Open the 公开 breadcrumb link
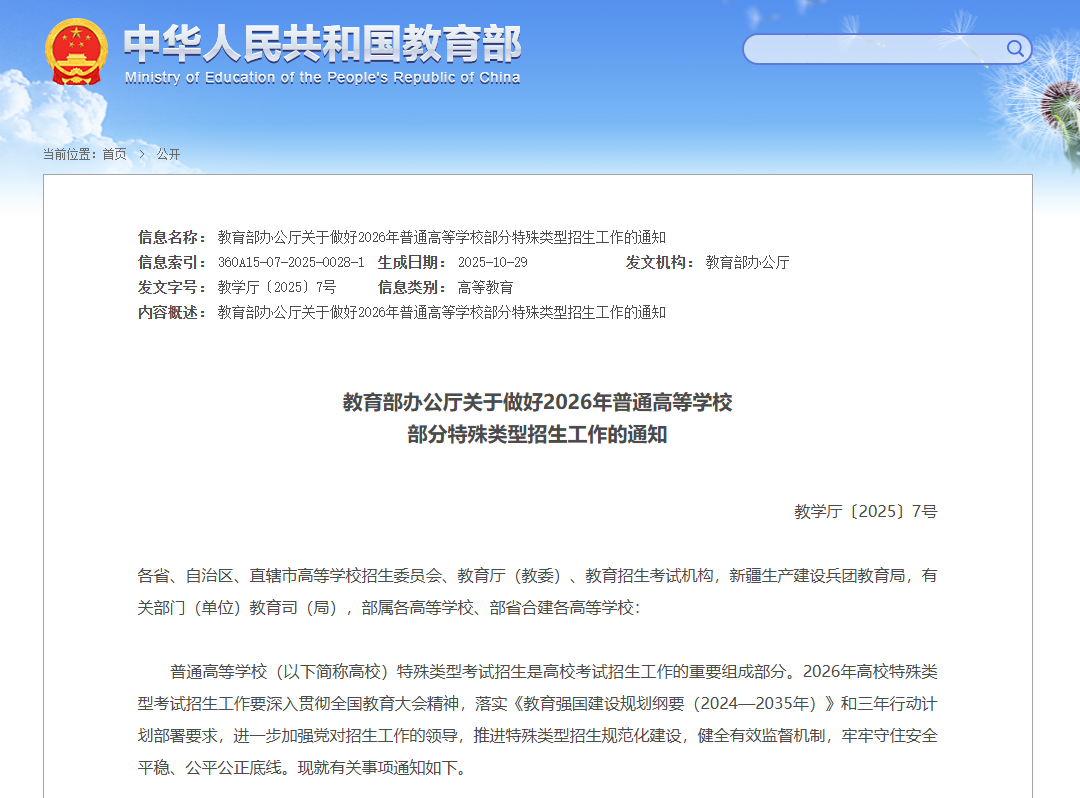The image size is (1080, 798). coord(168,154)
